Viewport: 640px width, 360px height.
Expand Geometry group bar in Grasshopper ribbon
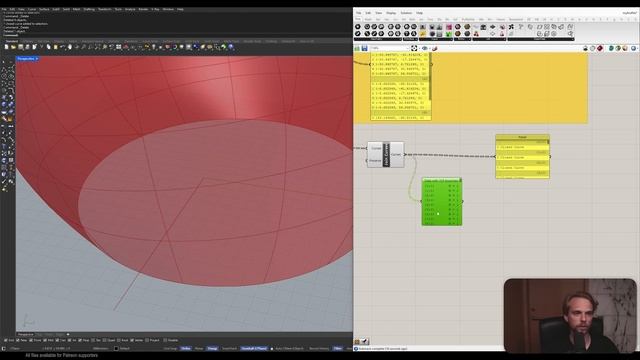(x=378, y=39)
